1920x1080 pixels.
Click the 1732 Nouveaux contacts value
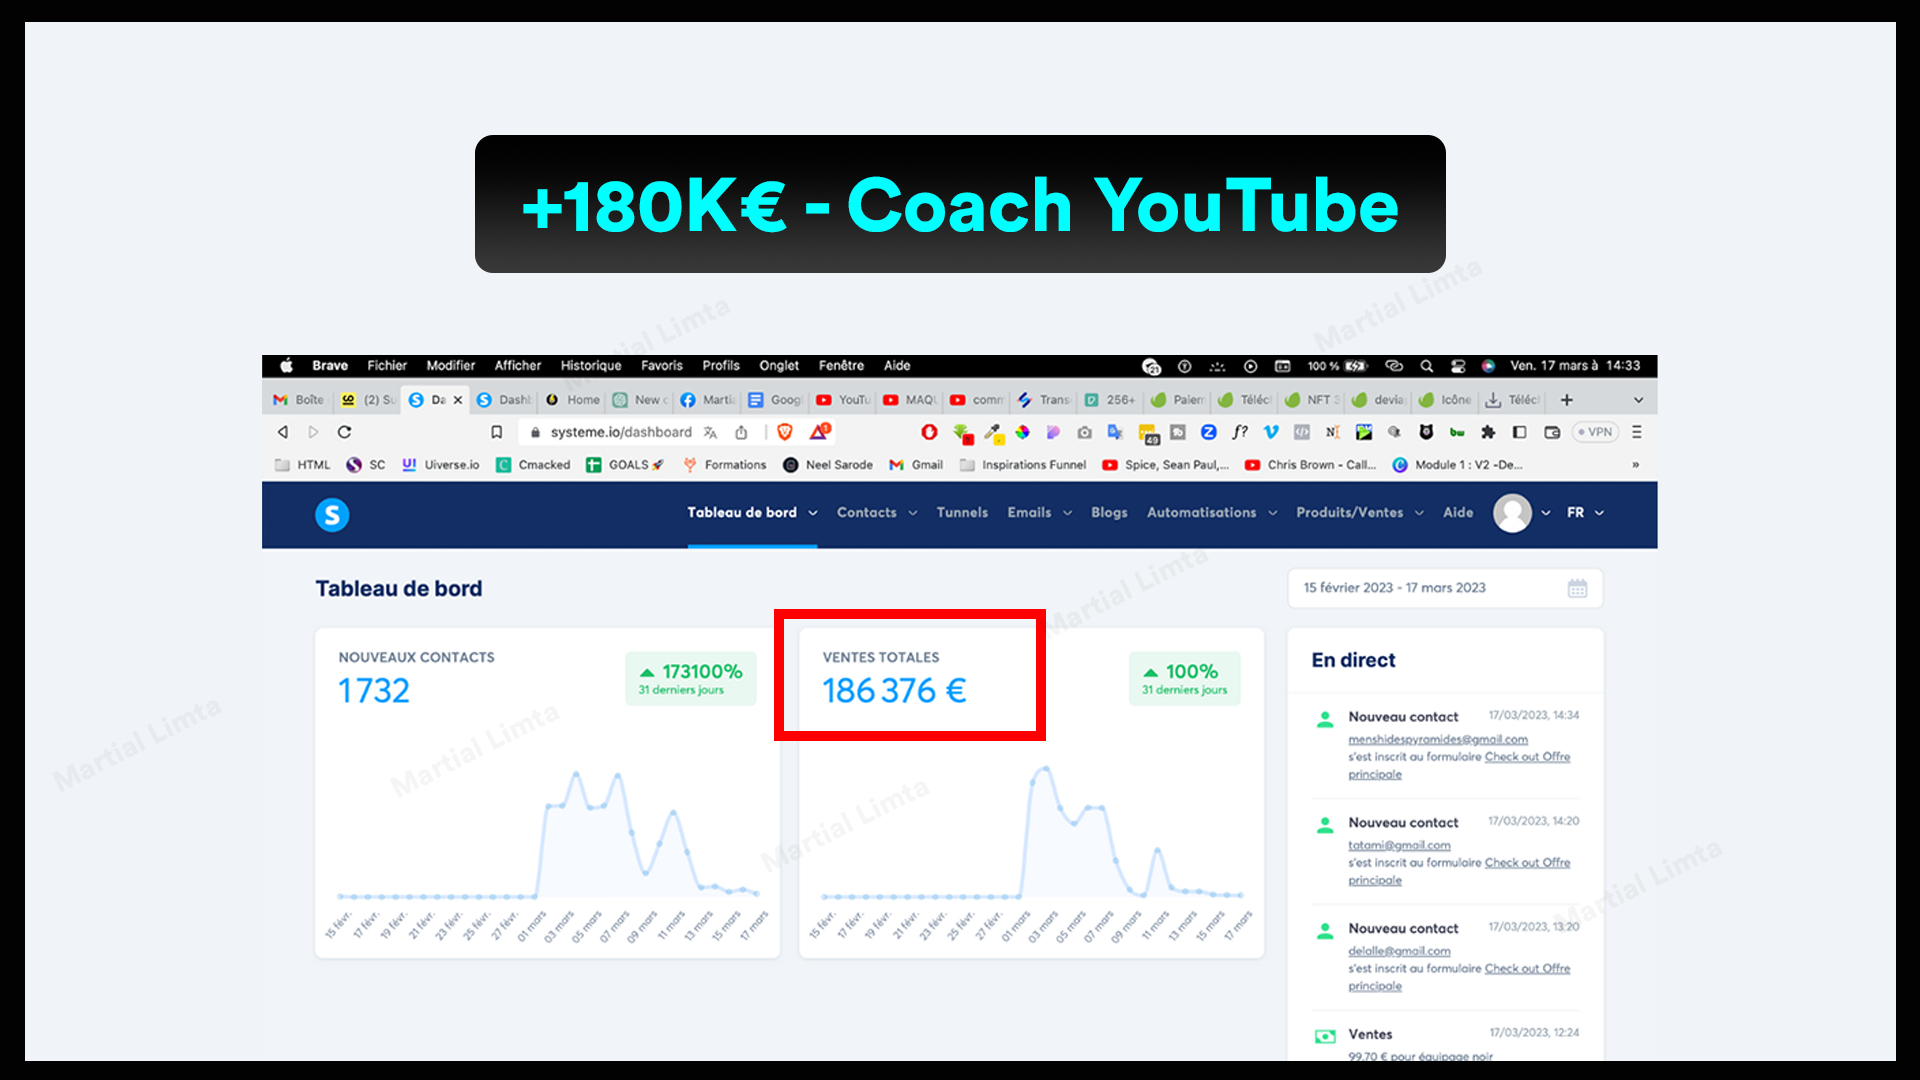pos(374,691)
